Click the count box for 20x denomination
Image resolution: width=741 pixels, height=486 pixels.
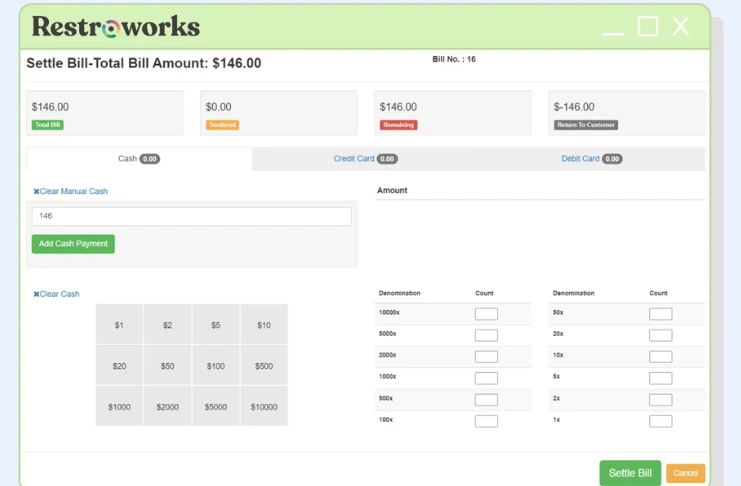[x=661, y=335]
